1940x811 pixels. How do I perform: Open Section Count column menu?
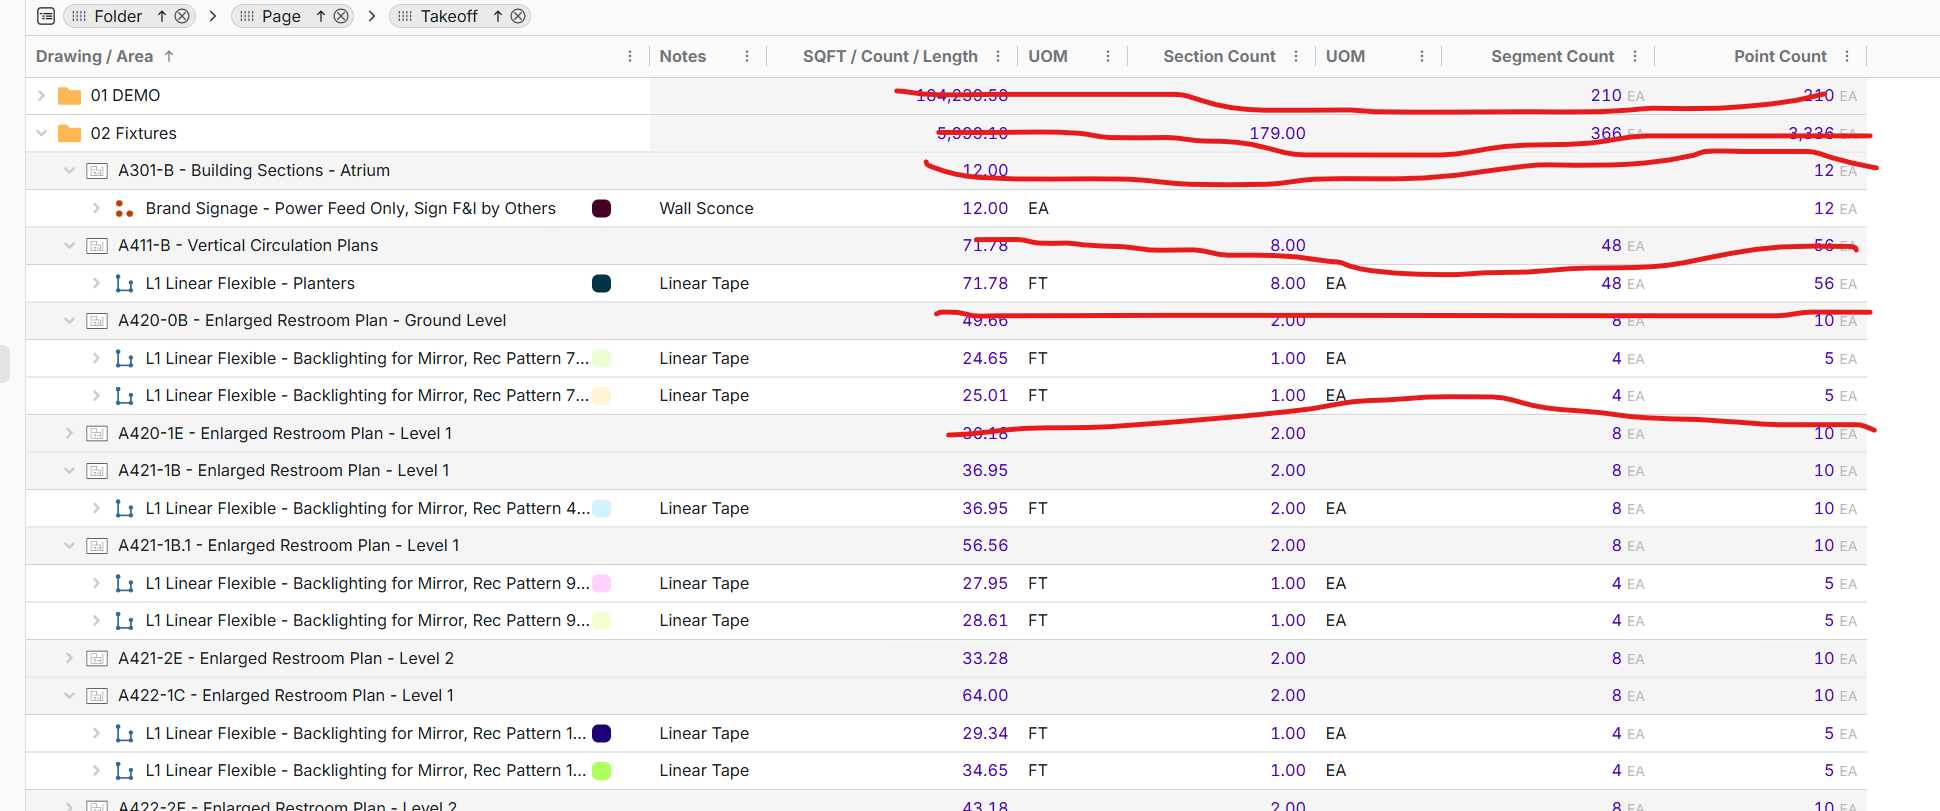[1296, 57]
